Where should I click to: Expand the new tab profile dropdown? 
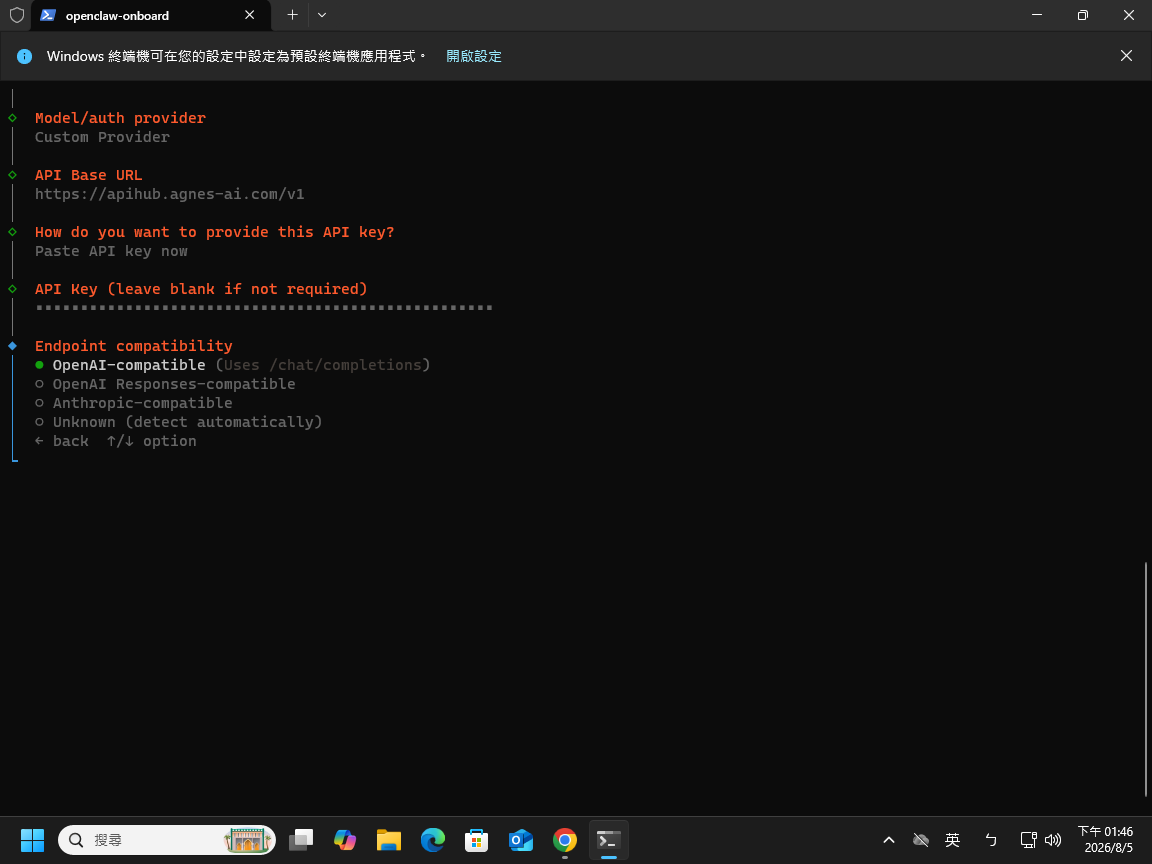(322, 15)
